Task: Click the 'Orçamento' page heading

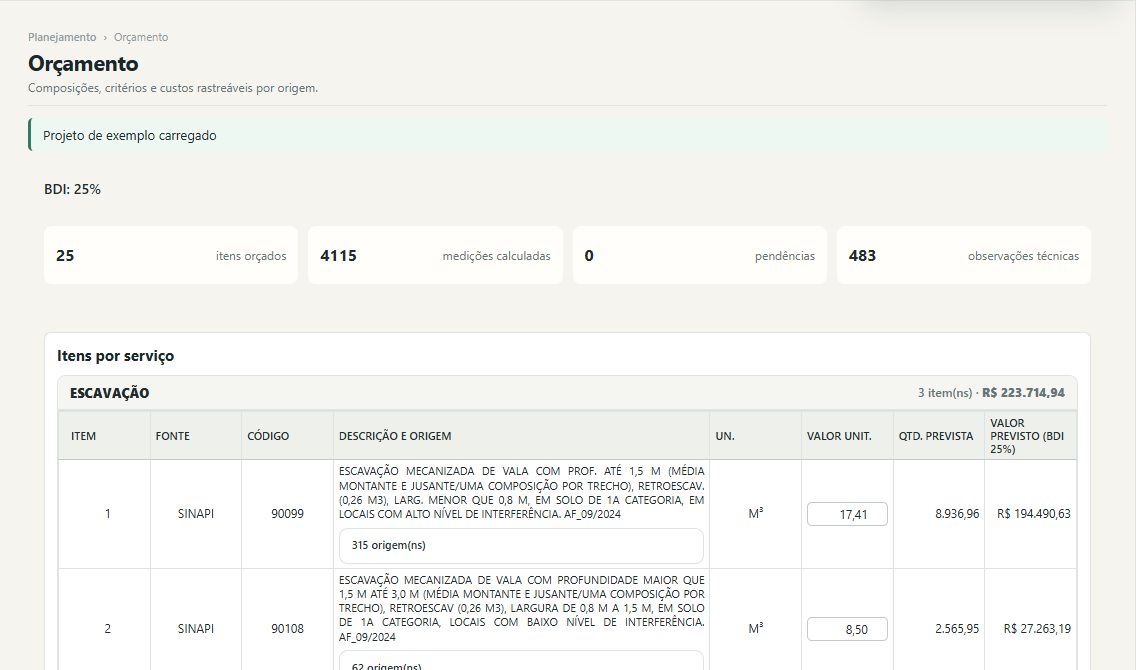Action: click(83, 64)
